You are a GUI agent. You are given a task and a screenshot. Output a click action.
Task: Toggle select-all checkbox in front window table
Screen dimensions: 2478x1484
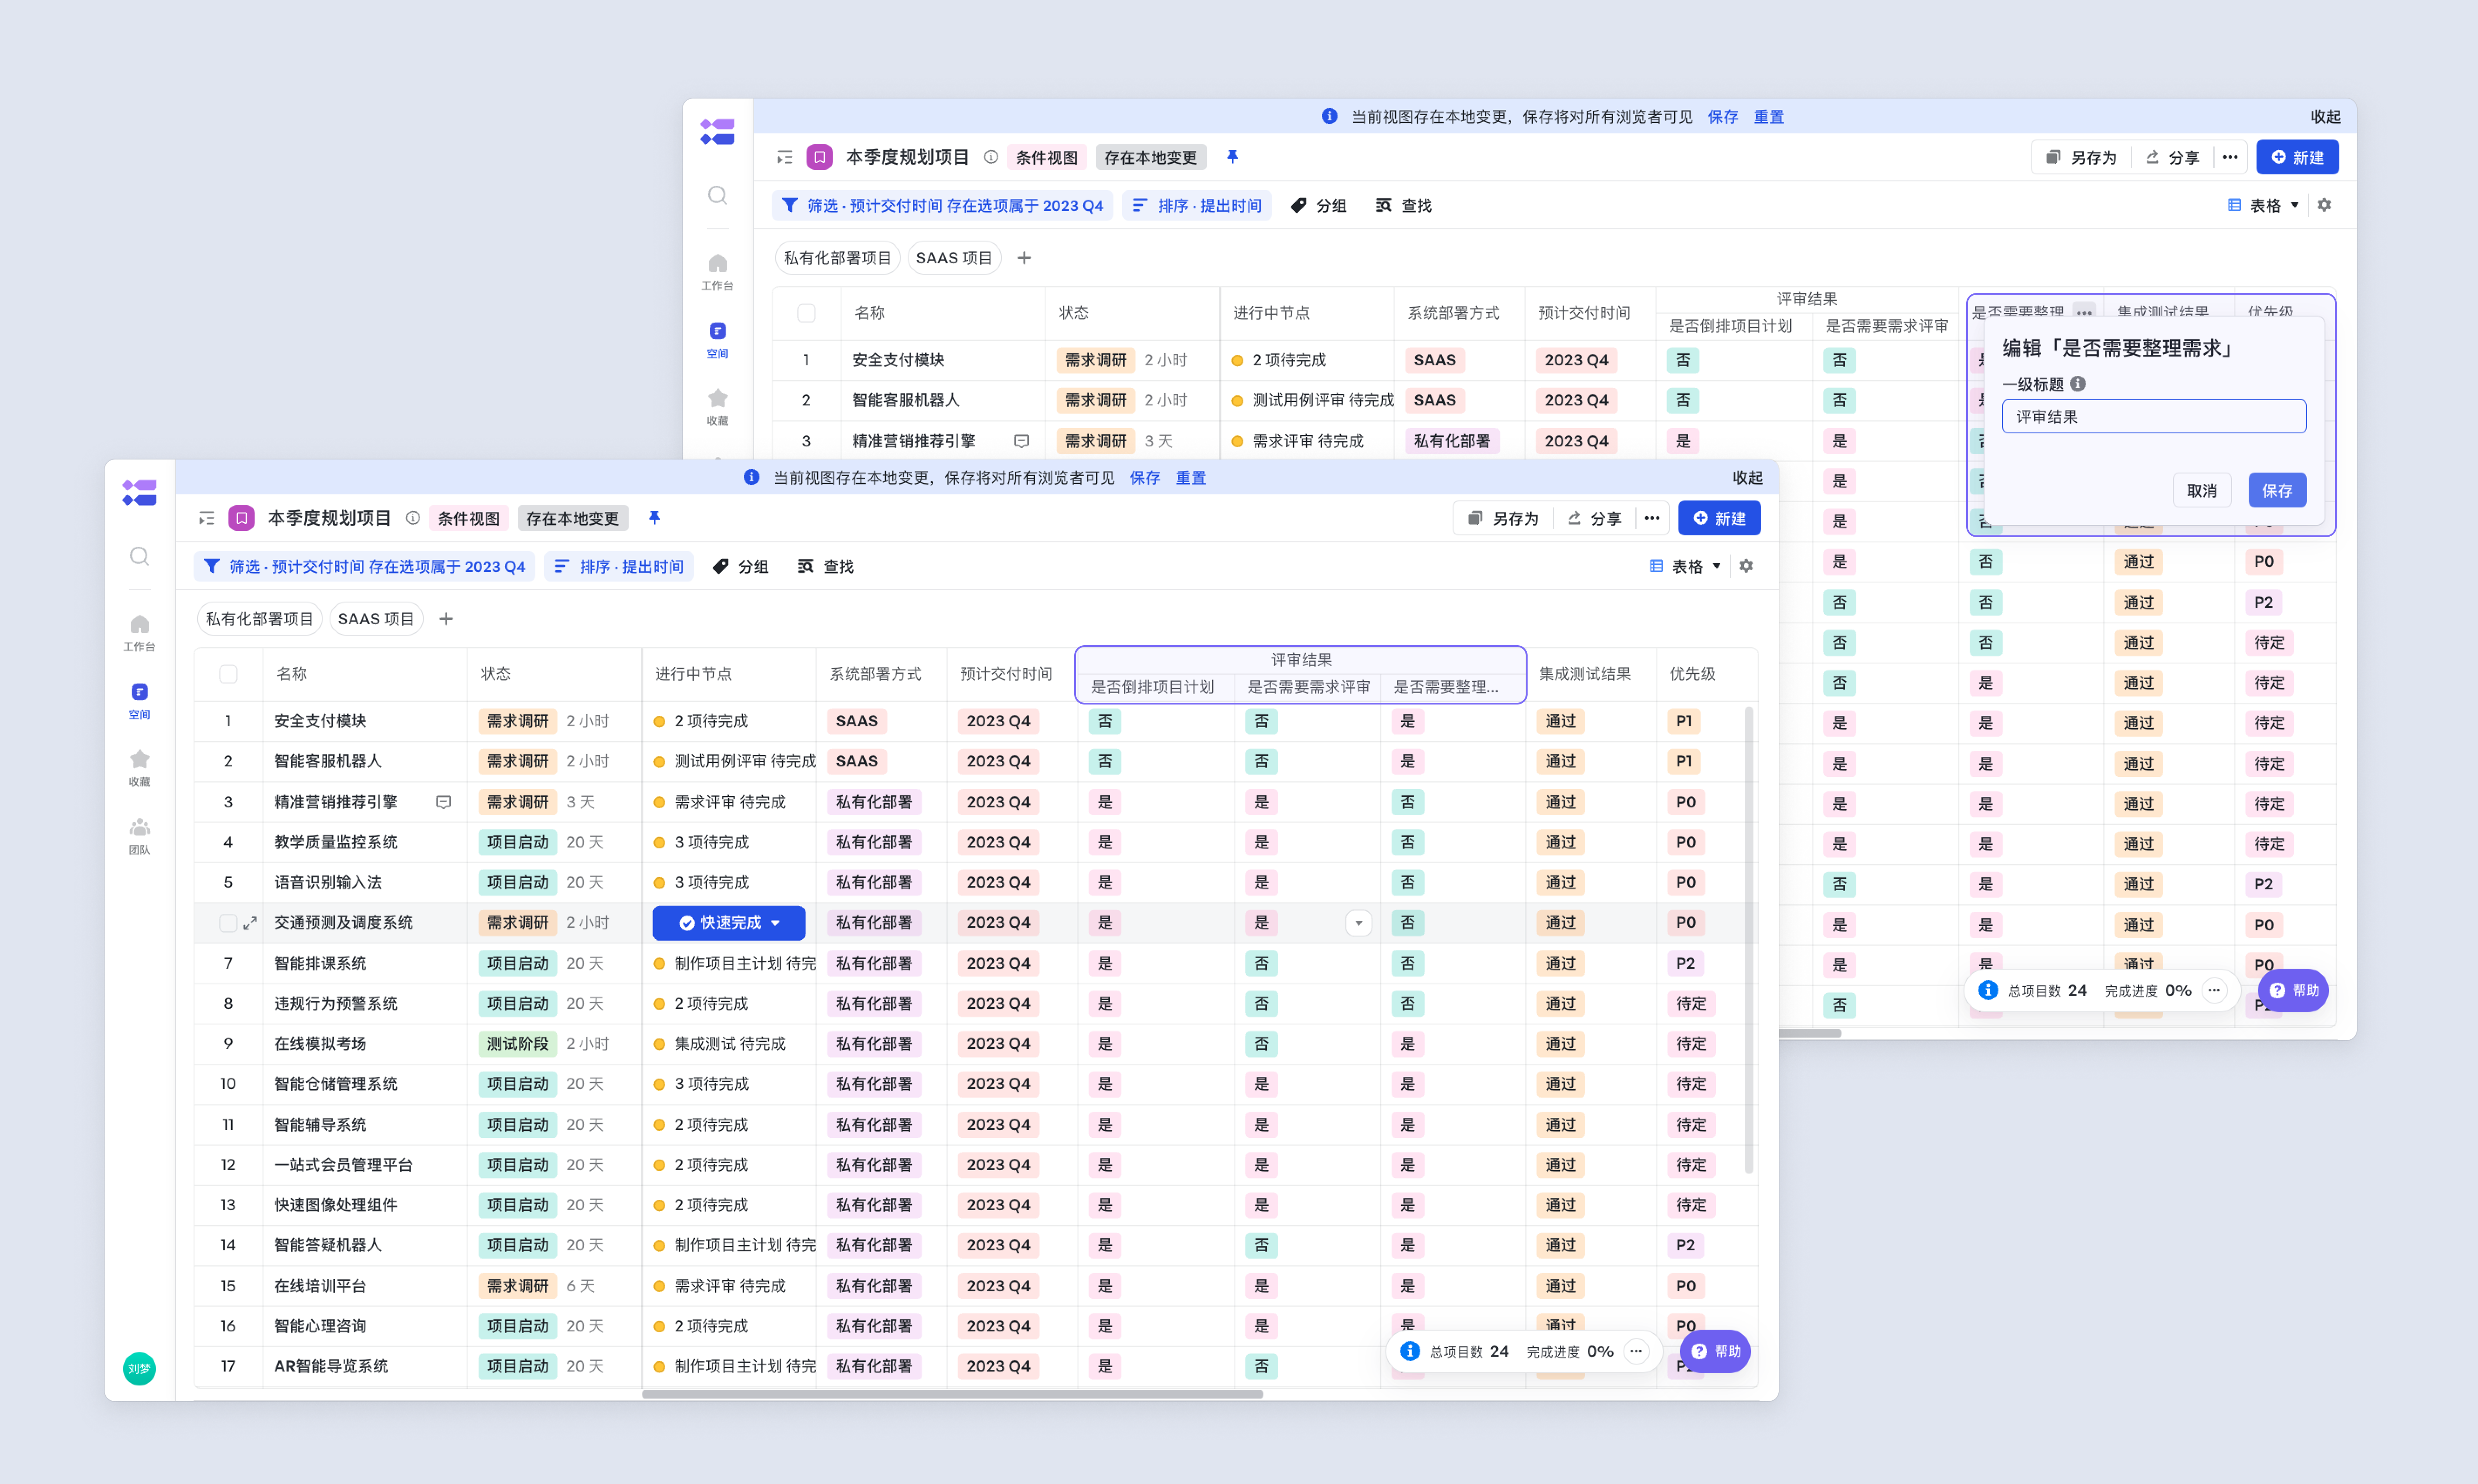228,674
